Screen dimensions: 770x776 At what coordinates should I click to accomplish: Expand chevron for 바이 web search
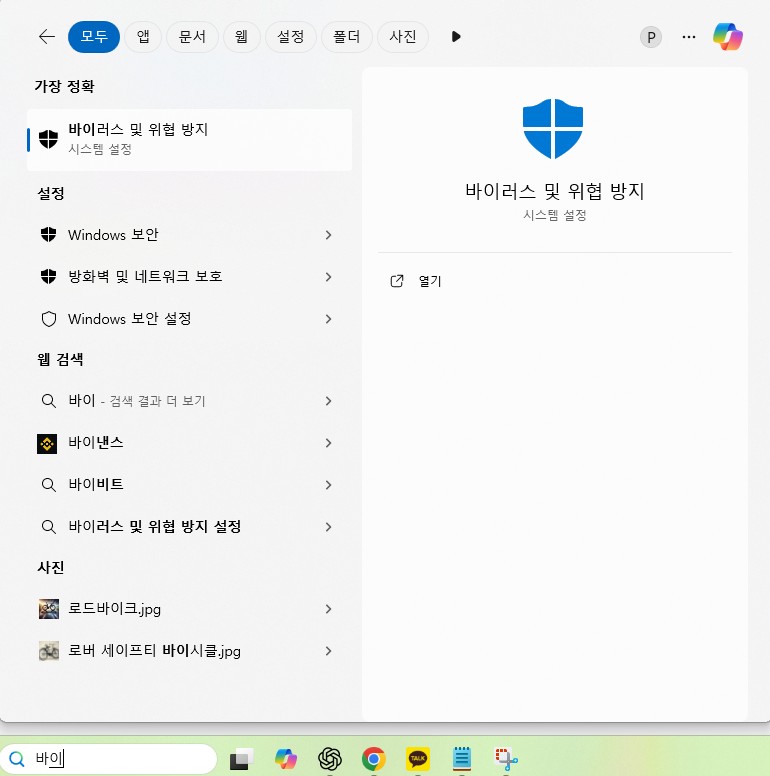click(328, 401)
